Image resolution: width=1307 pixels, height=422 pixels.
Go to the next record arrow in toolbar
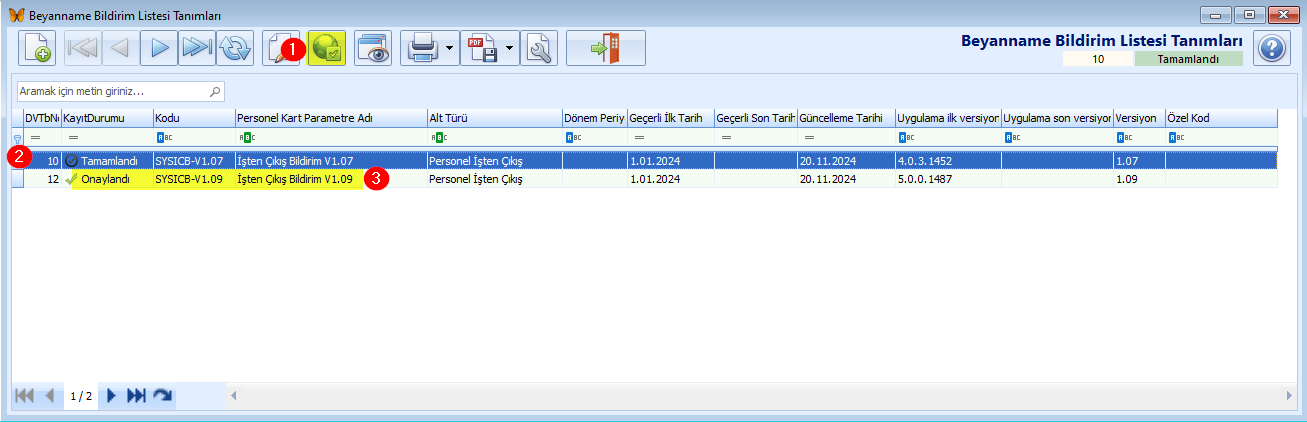click(158, 48)
